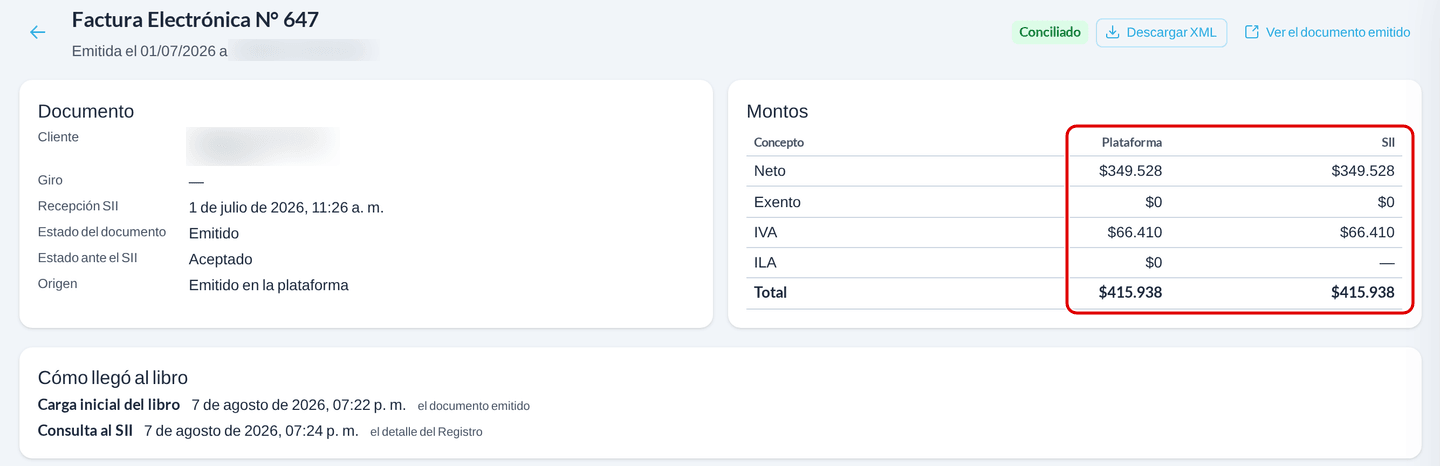Click the back arrow icon
Image resolution: width=1440 pixels, height=466 pixels.
coord(38,32)
